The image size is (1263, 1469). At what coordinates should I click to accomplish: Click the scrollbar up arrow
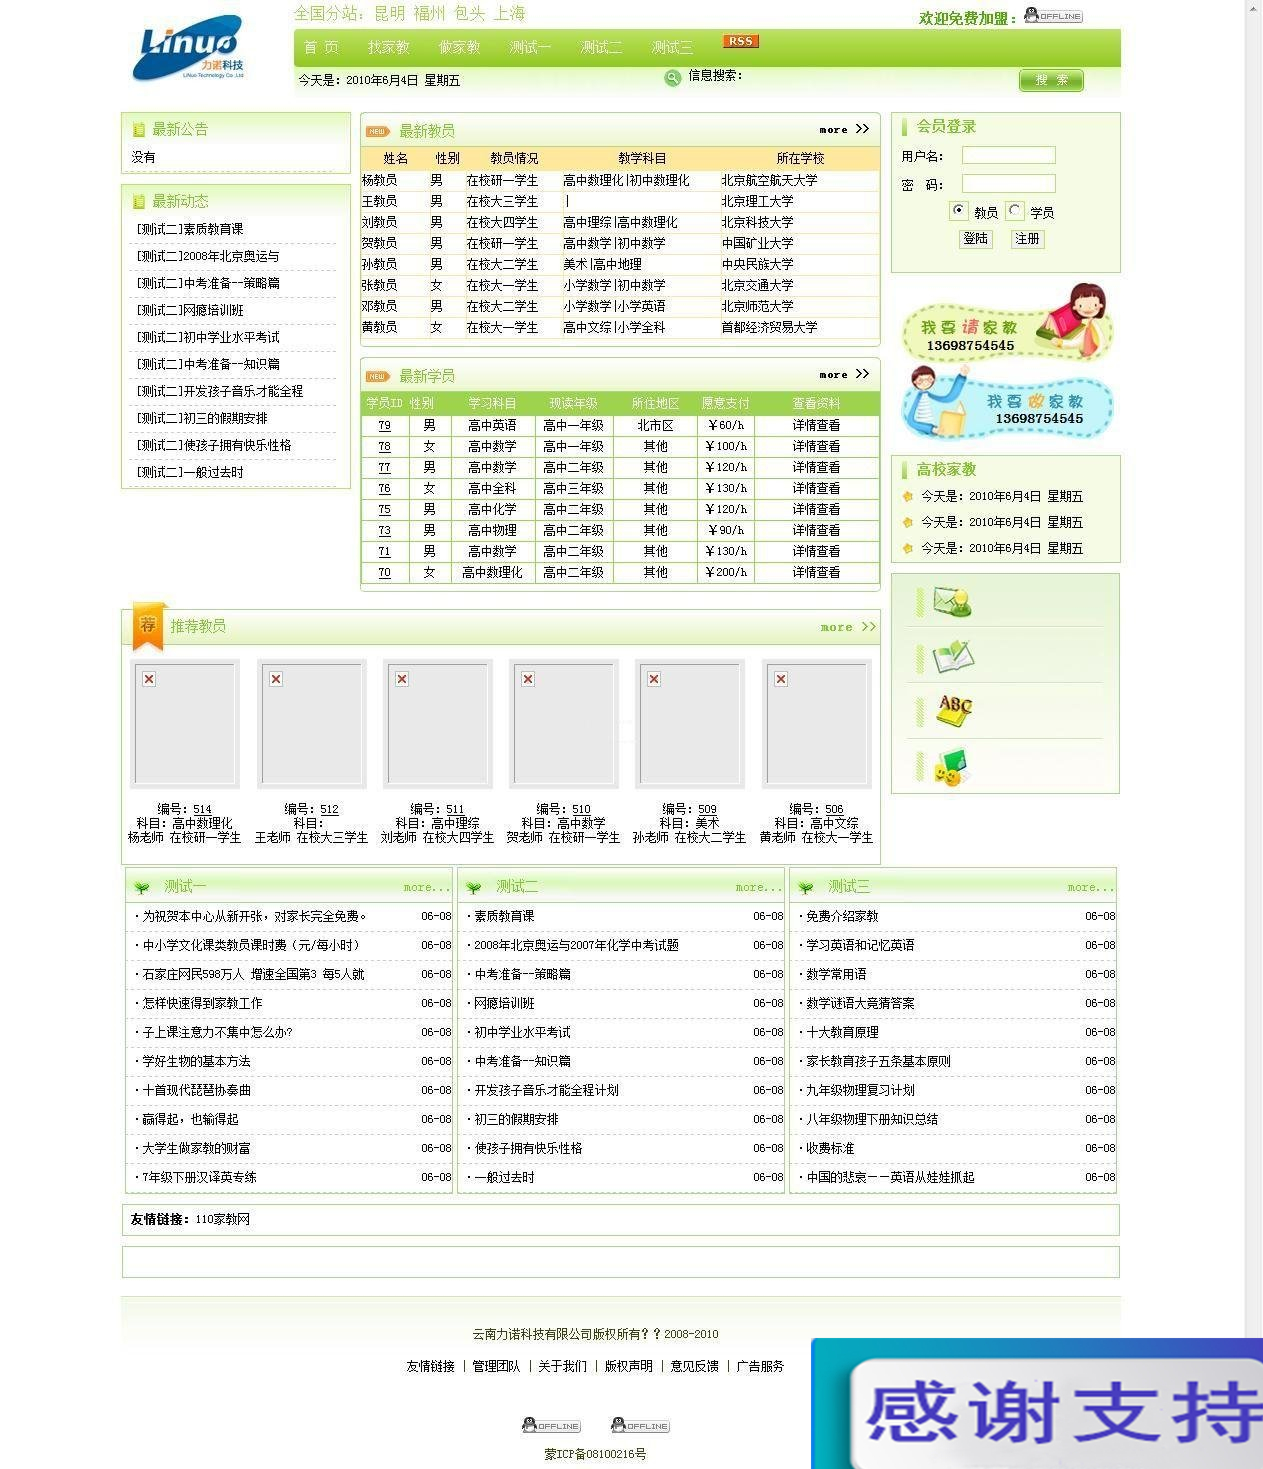point(1254,7)
